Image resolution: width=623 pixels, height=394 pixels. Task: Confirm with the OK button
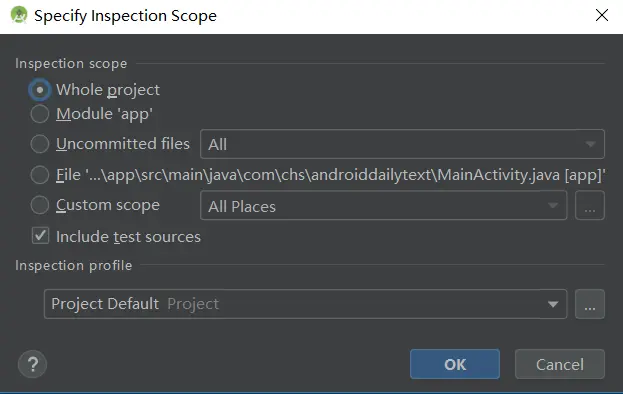(455, 364)
